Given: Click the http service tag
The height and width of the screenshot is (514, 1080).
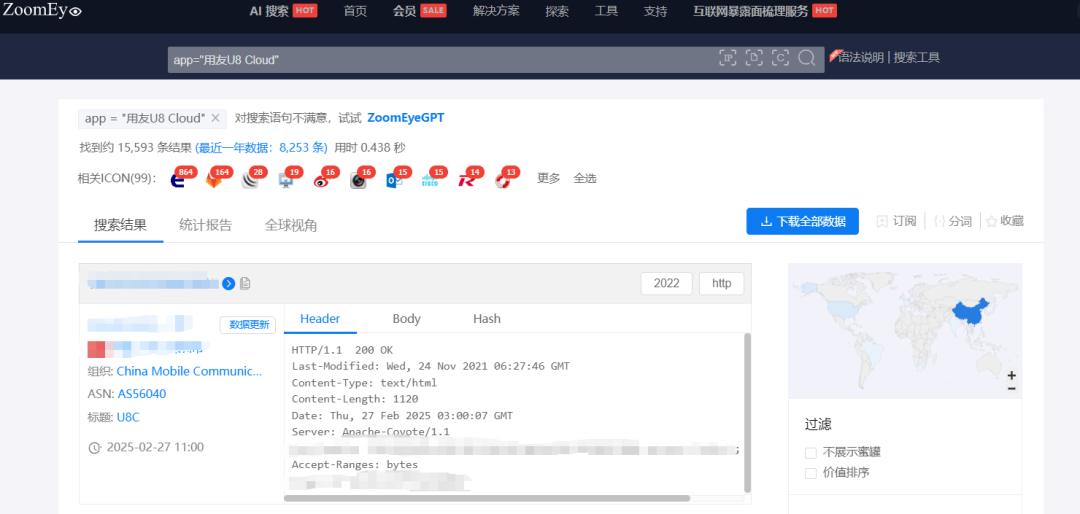Looking at the screenshot, I should pyautogui.click(x=722, y=283).
